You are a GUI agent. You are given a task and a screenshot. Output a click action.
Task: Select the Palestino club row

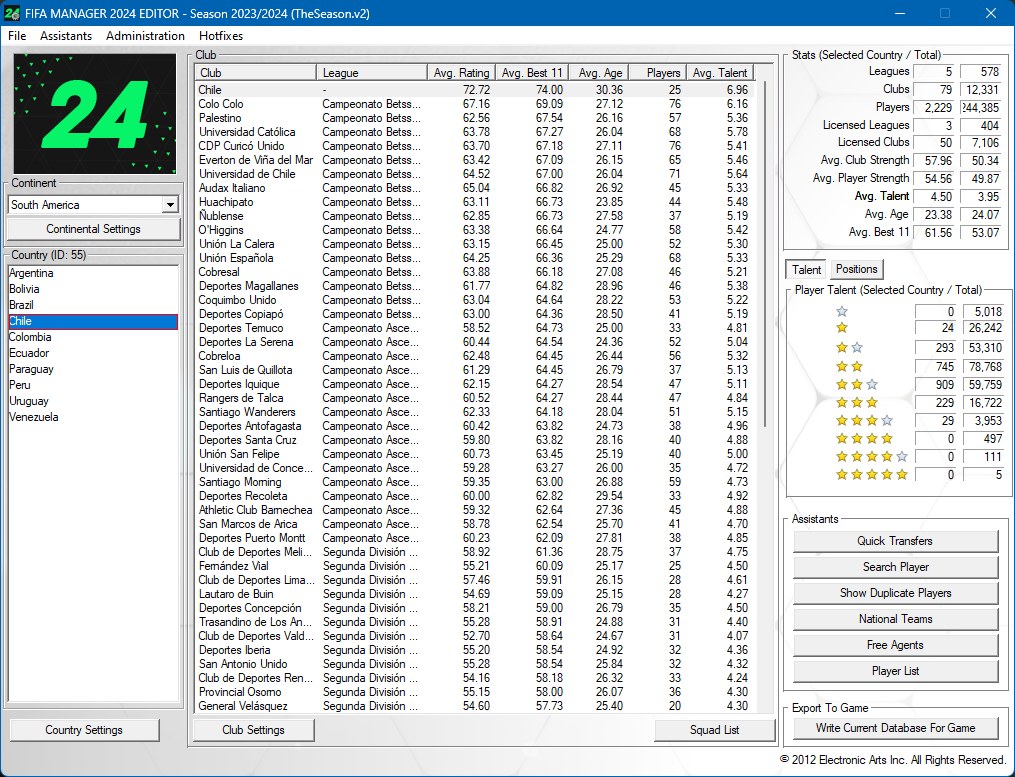coord(474,118)
